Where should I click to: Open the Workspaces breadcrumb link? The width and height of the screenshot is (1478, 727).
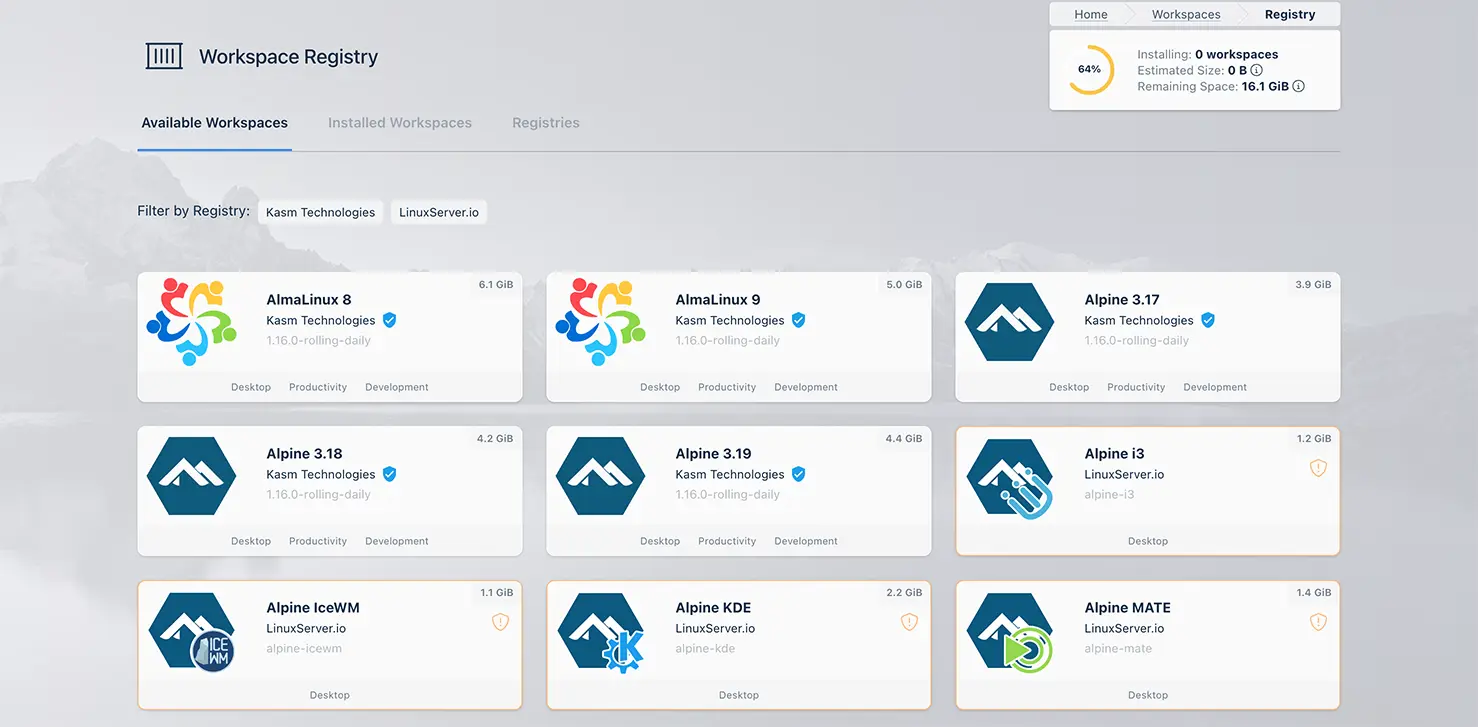(1186, 14)
